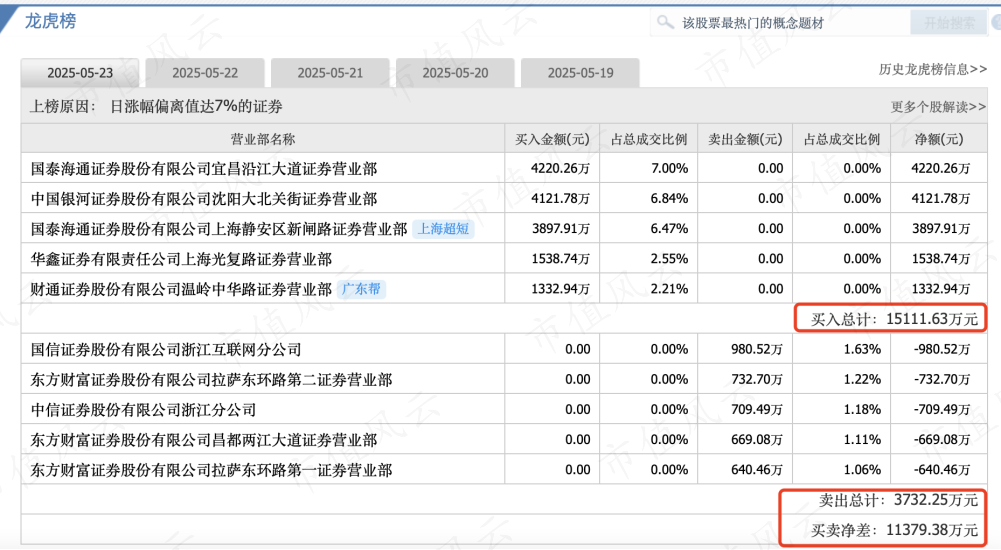The image size is (1001, 550).
Task: Click the 上海超短 tag
Action: tap(442, 229)
